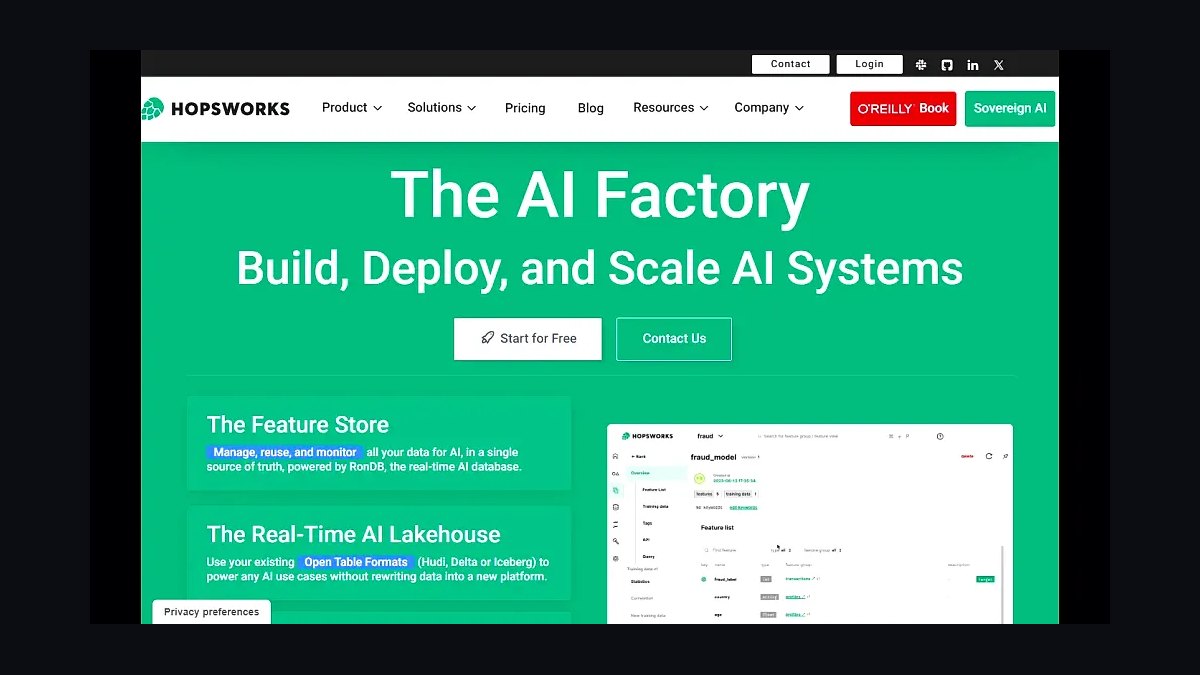Expand the Solutions menu
Screen dimensions: 1200x675
(442, 108)
